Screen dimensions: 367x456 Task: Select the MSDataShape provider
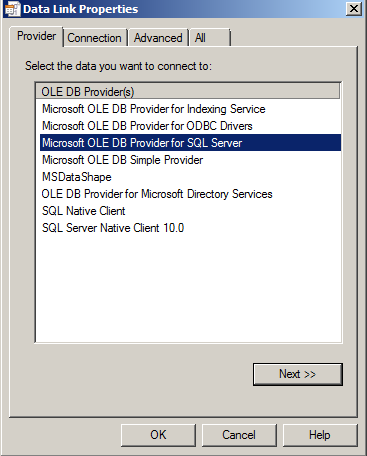(190, 177)
